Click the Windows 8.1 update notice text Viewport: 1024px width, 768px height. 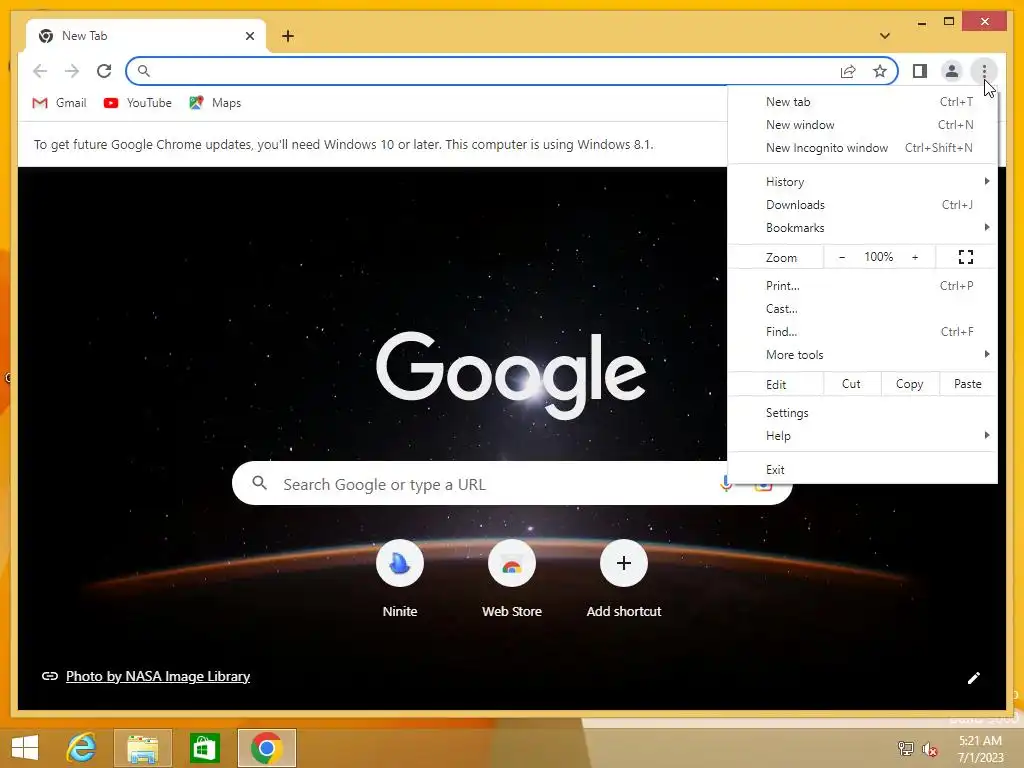[x=344, y=144]
